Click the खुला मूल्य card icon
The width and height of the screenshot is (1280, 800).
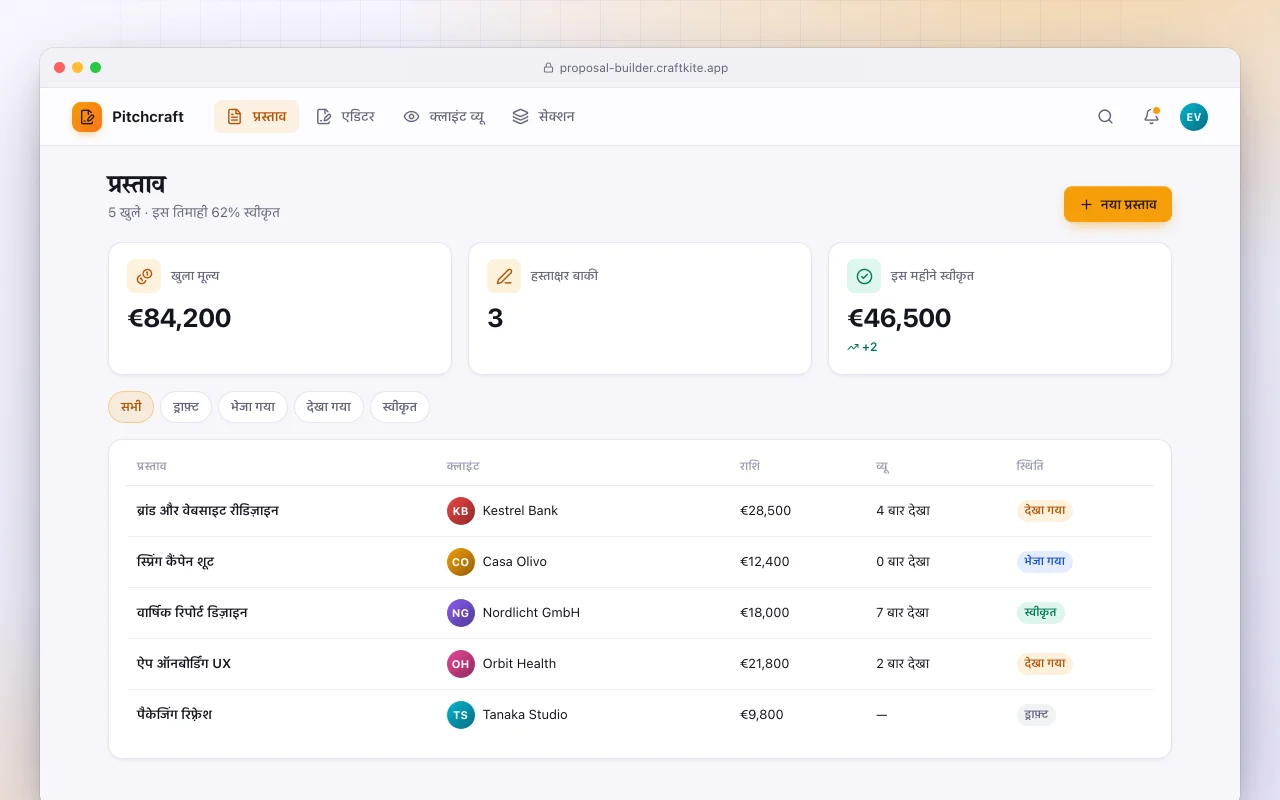click(144, 276)
